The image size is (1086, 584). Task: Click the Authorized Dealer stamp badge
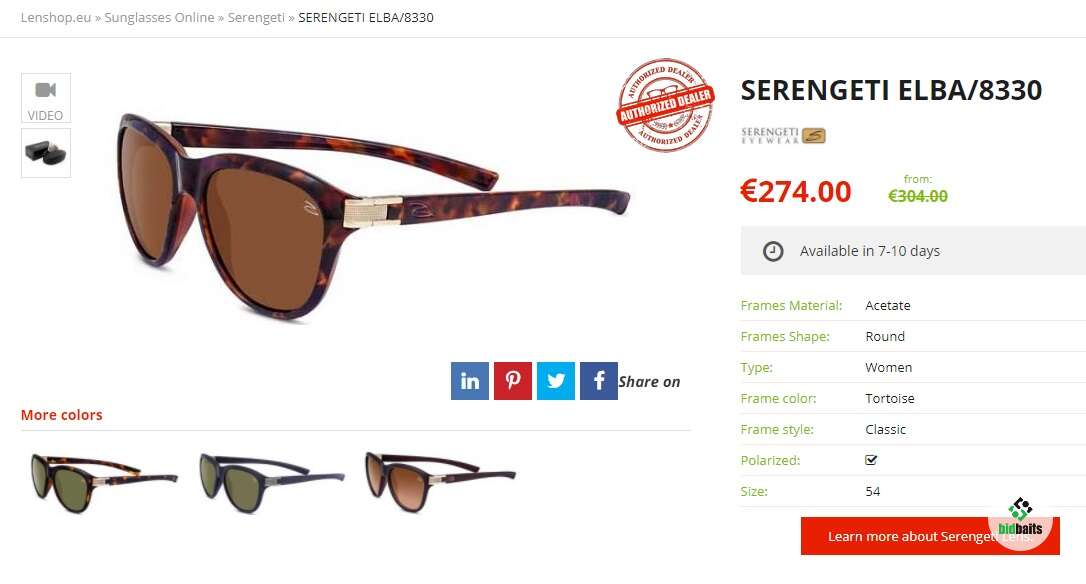(x=666, y=105)
